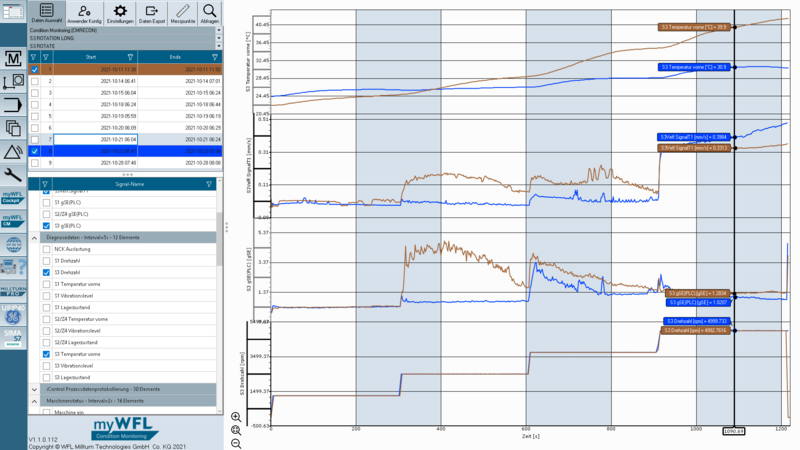The image size is (800, 450).
Task: Click the Signal-Name column header
Action: 130,184
